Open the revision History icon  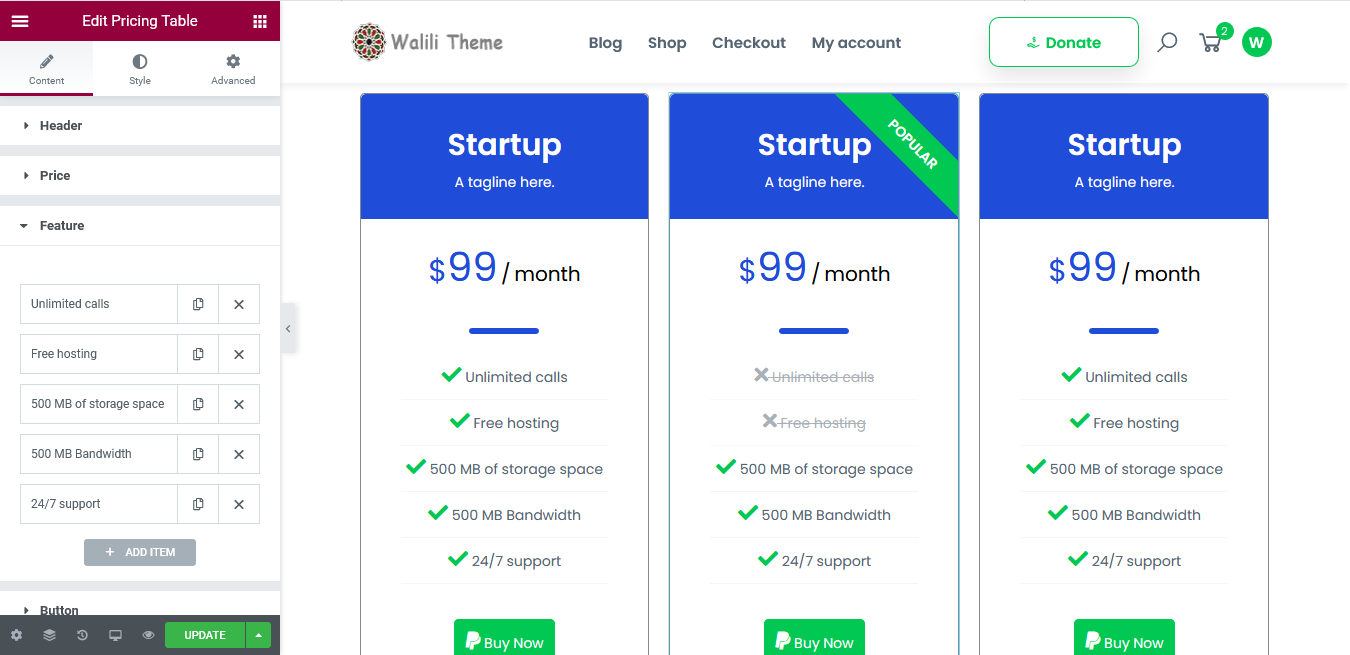tap(82, 635)
